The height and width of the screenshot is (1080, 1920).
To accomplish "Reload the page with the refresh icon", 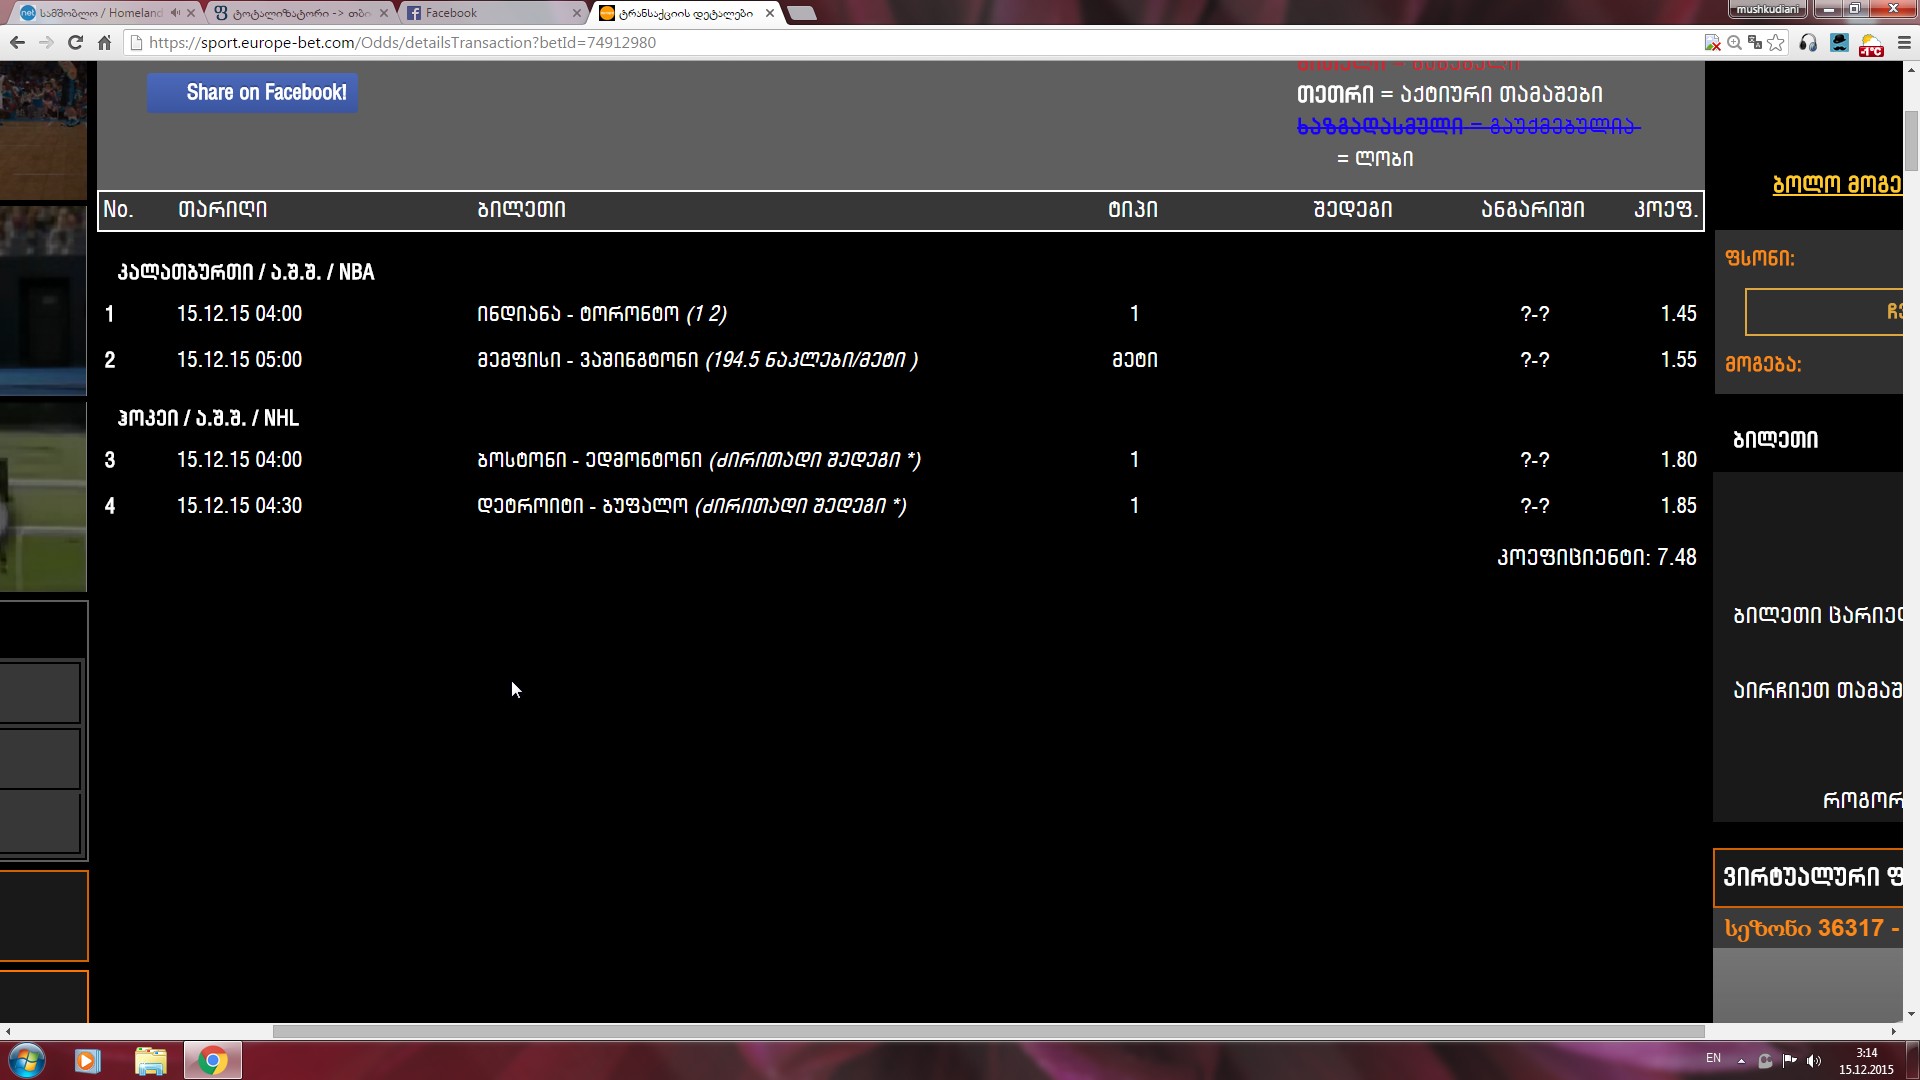I will pyautogui.click(x=74, y=43).
